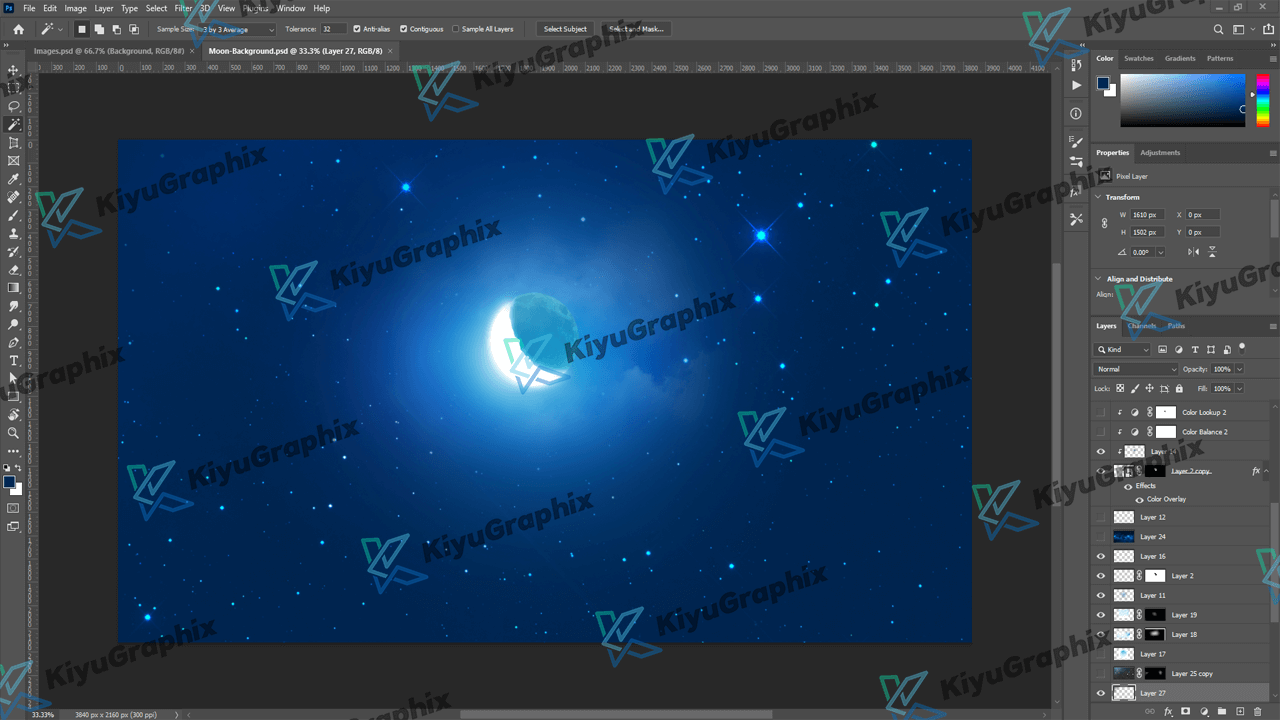The width and height of the screenshot is (1280, 720).
Task: Open the Sample Size dropdown
Action: click(215, 29)
